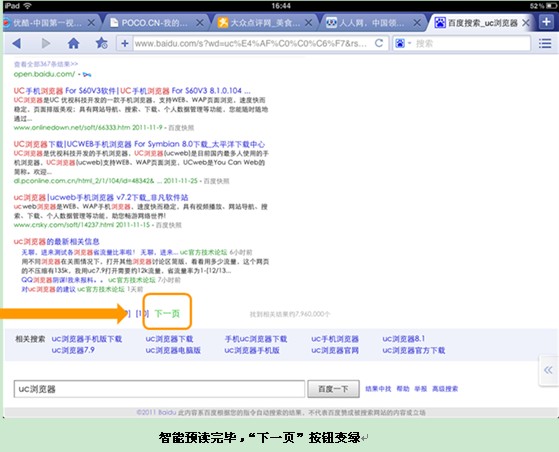Search related uc浏览器官方下载

pyautogui.click(x=414, y=350)
